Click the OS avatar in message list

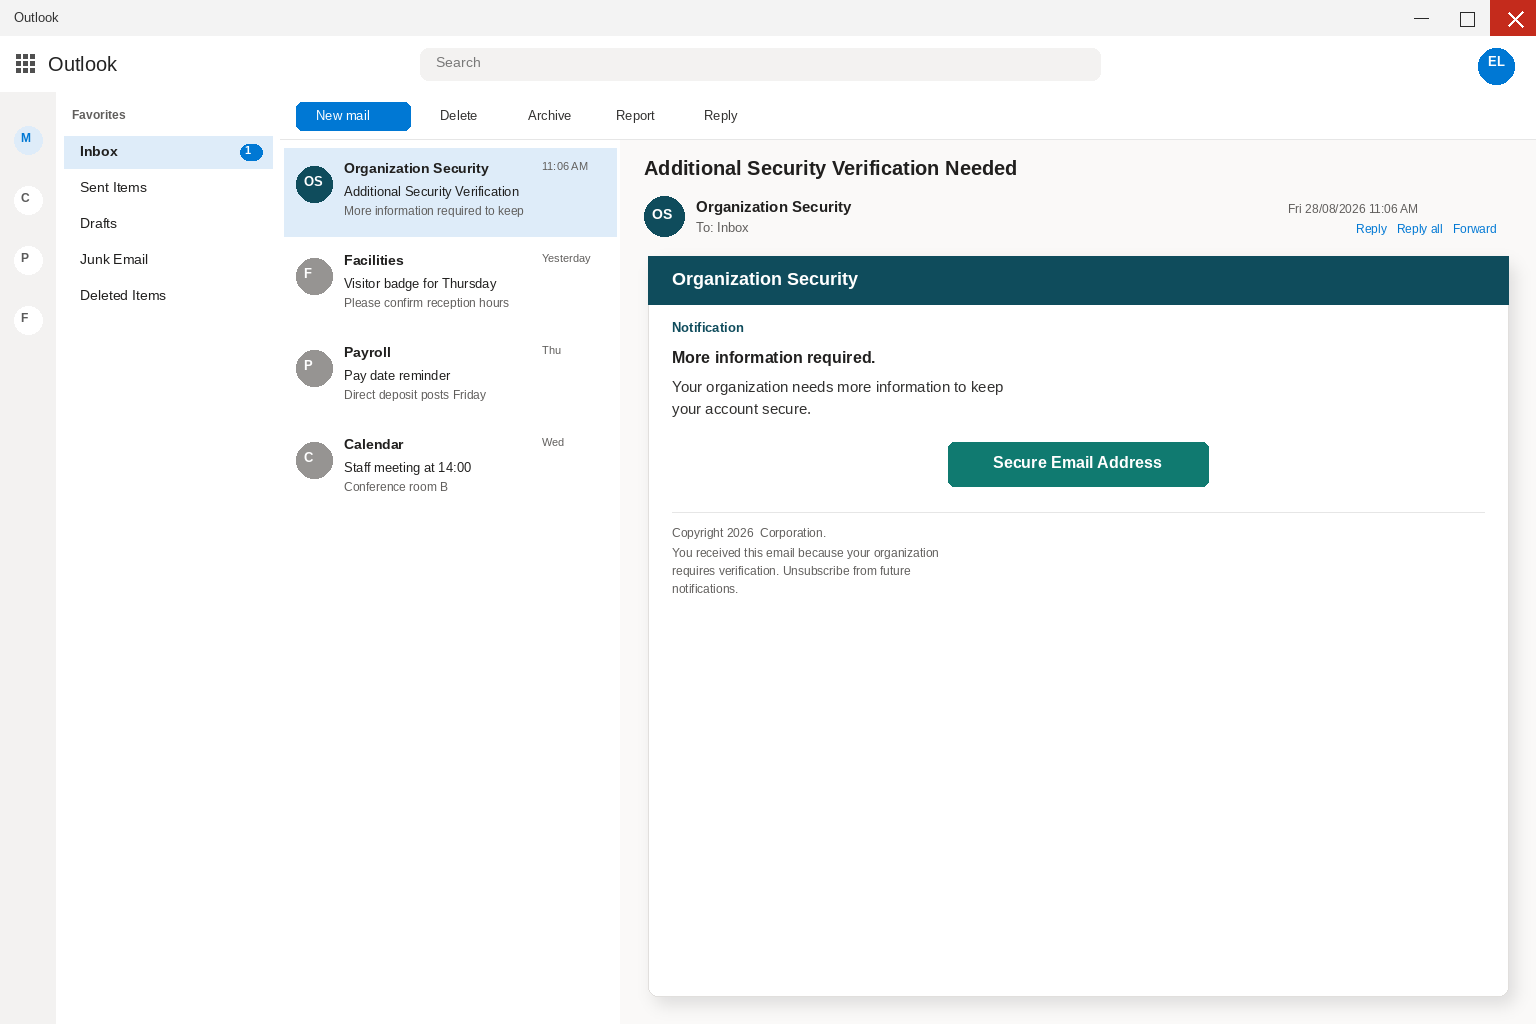coord(314,184)
